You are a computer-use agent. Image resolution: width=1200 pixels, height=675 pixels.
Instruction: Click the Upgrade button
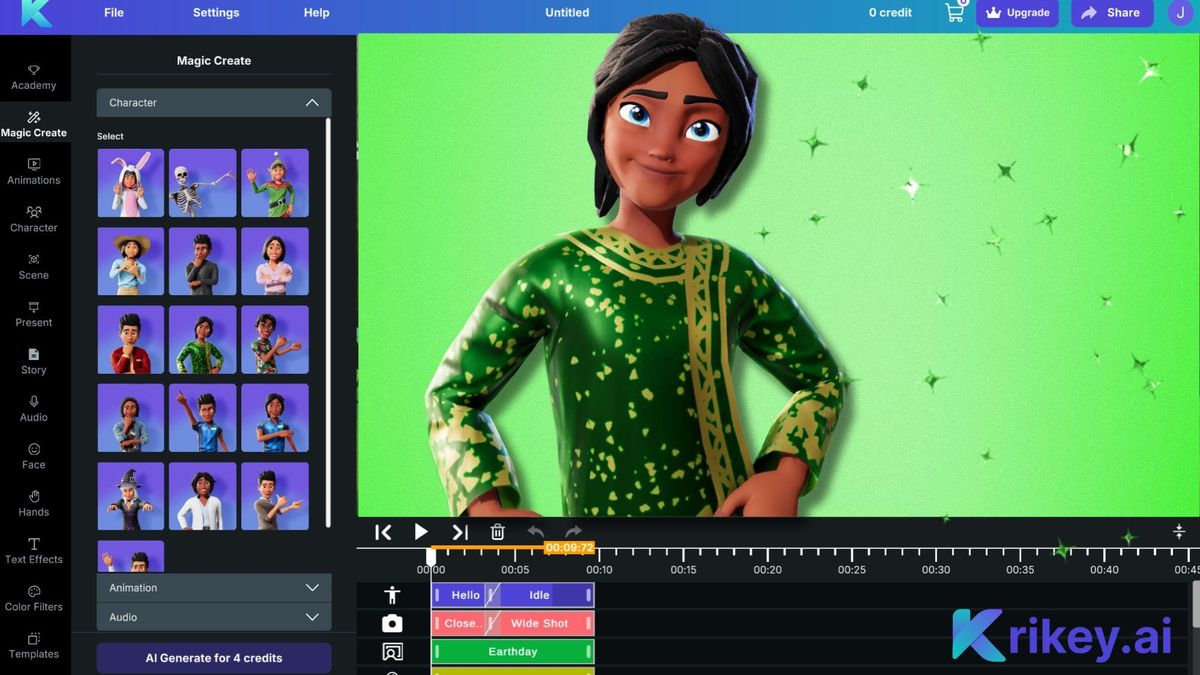pos(1017,13)
